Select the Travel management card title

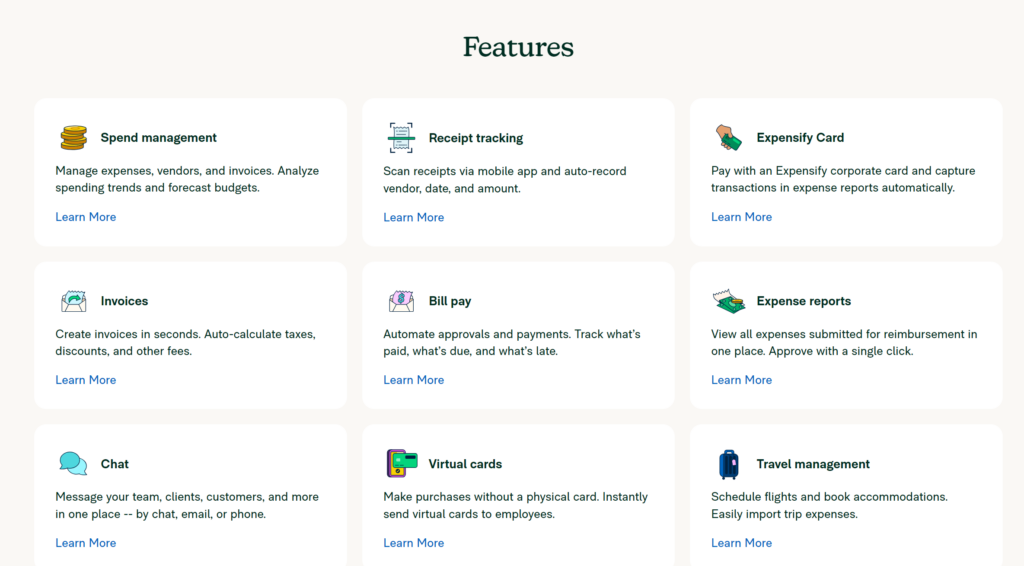[x=813, y=464]
